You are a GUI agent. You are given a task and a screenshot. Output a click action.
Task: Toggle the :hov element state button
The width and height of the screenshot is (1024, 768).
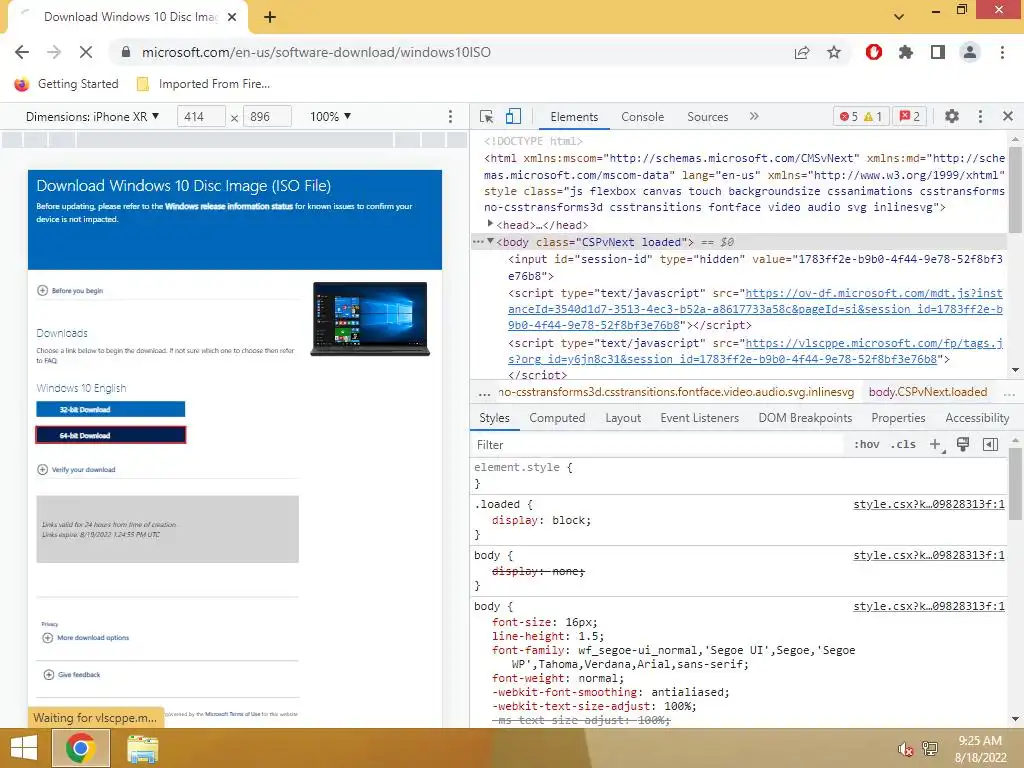[867, 445]
